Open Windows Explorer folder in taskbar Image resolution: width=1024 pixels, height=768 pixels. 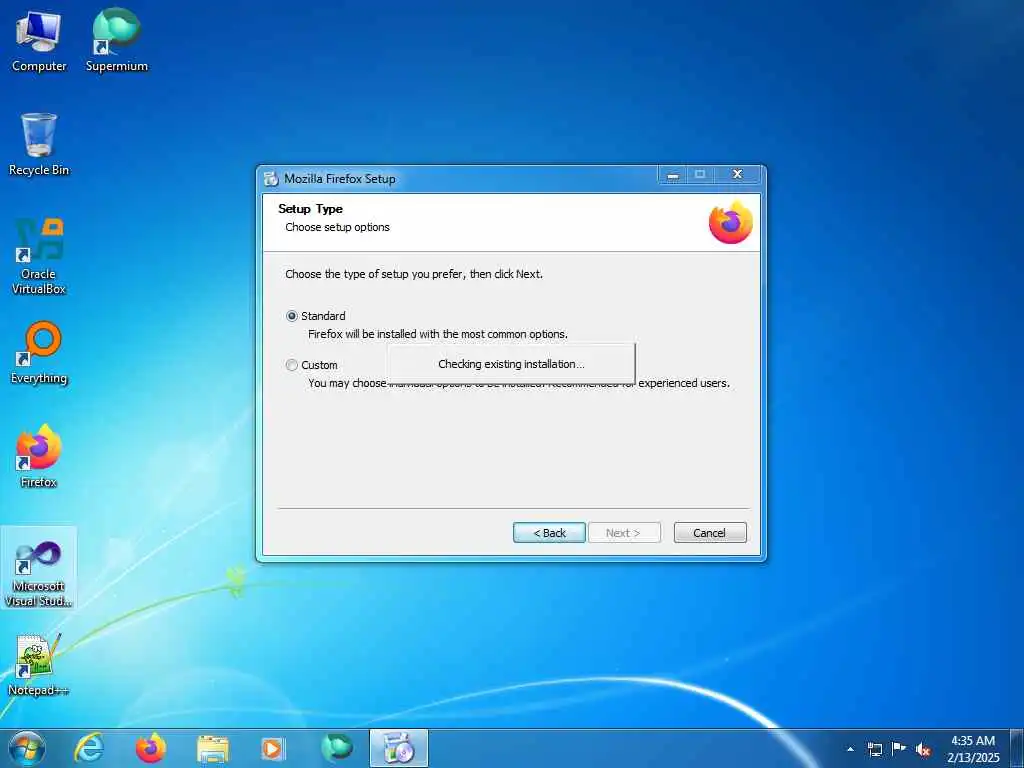pyautogui.click(x=213, y=748)
